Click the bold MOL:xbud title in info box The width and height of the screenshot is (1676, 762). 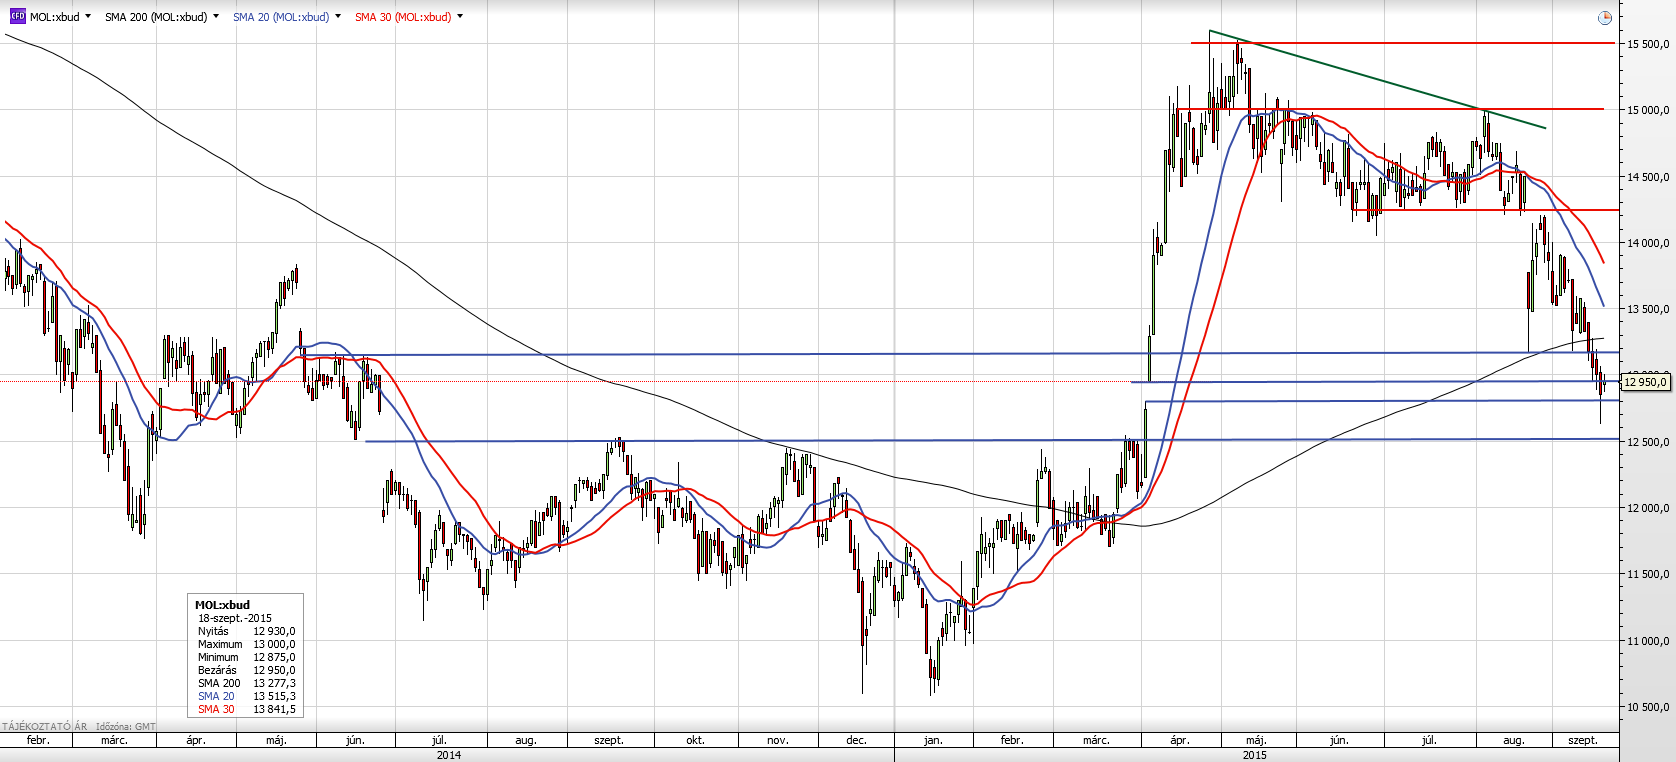coord(222,605)
